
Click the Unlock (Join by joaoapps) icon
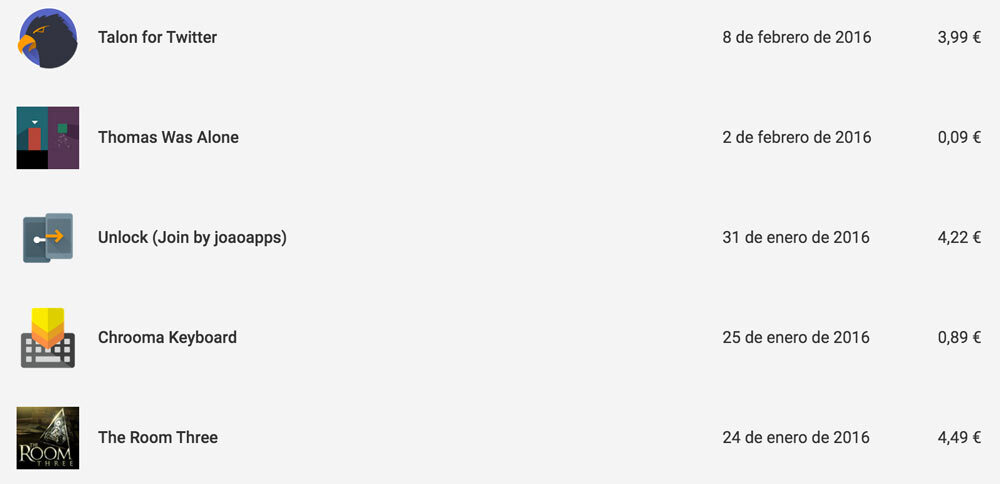(48, 238)
